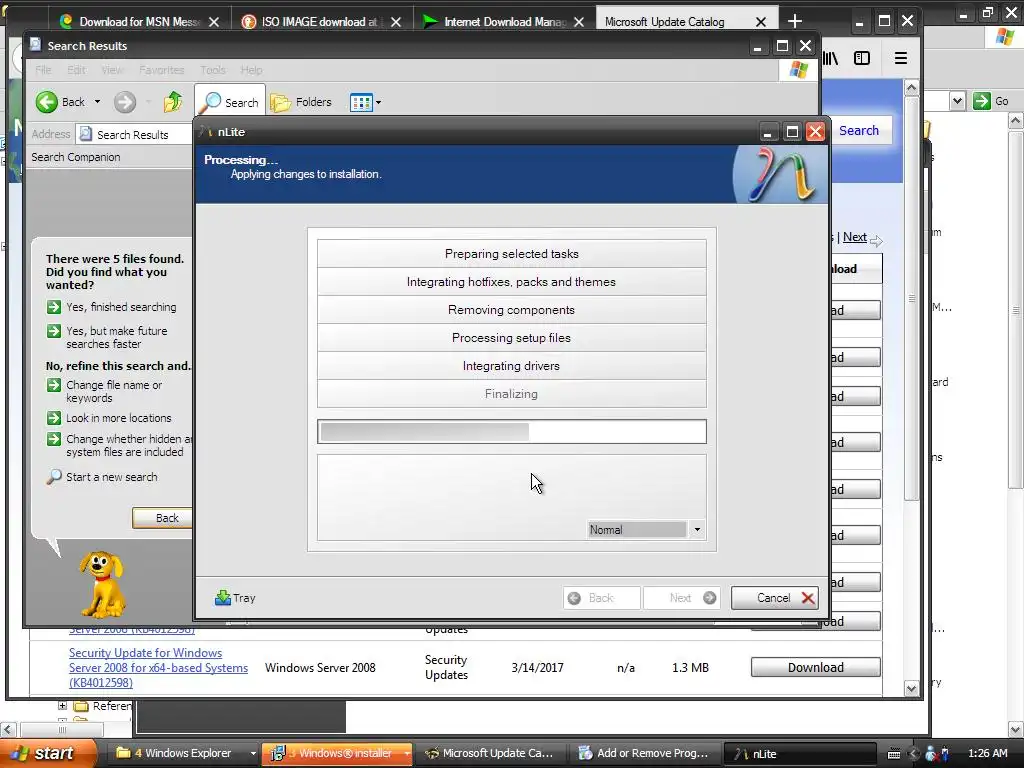Click the Search button in Update Catalog
This screenshot has width=1024, height=768.
[859, 131]
